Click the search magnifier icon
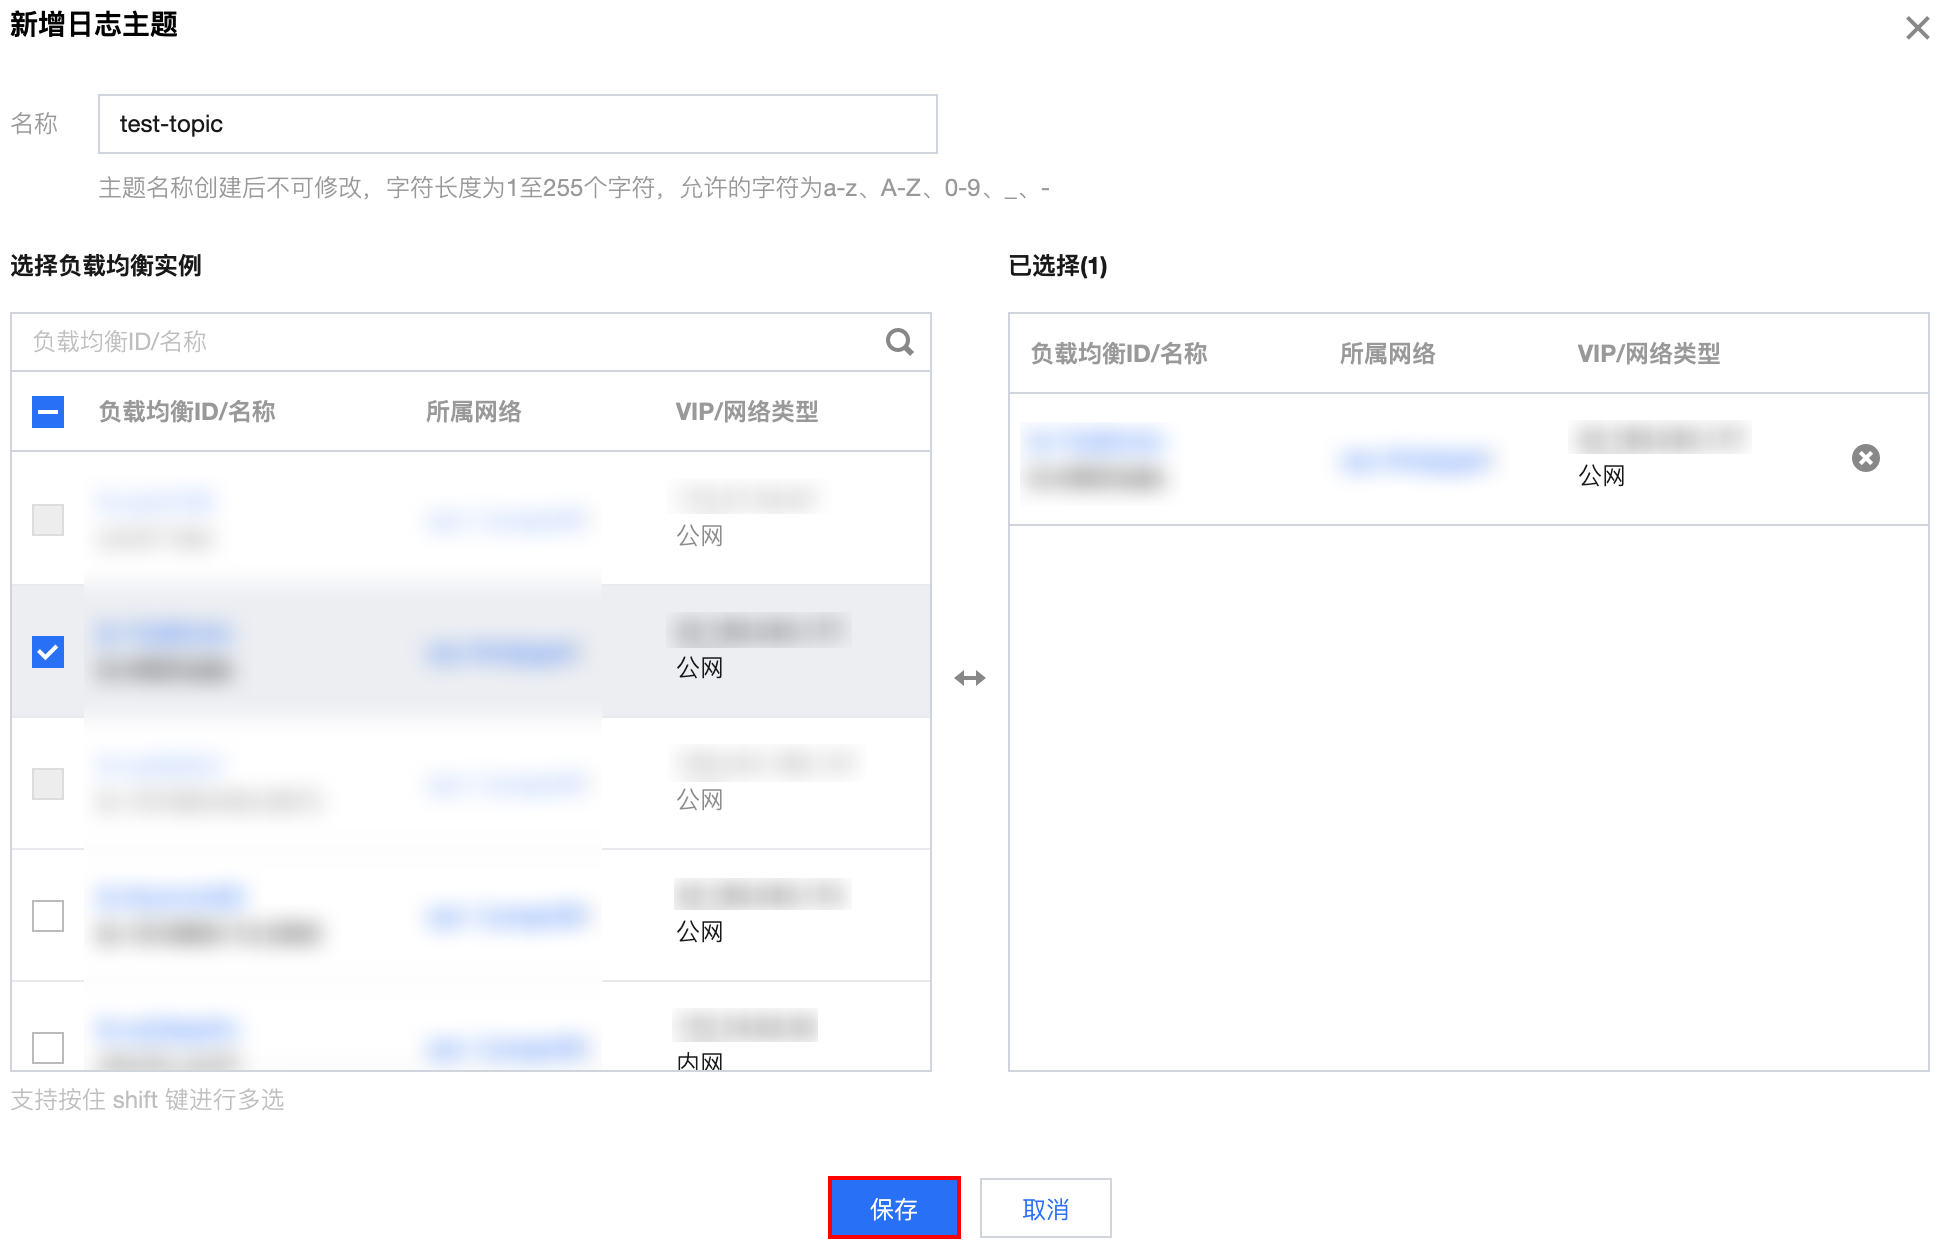 click(899, 342)
